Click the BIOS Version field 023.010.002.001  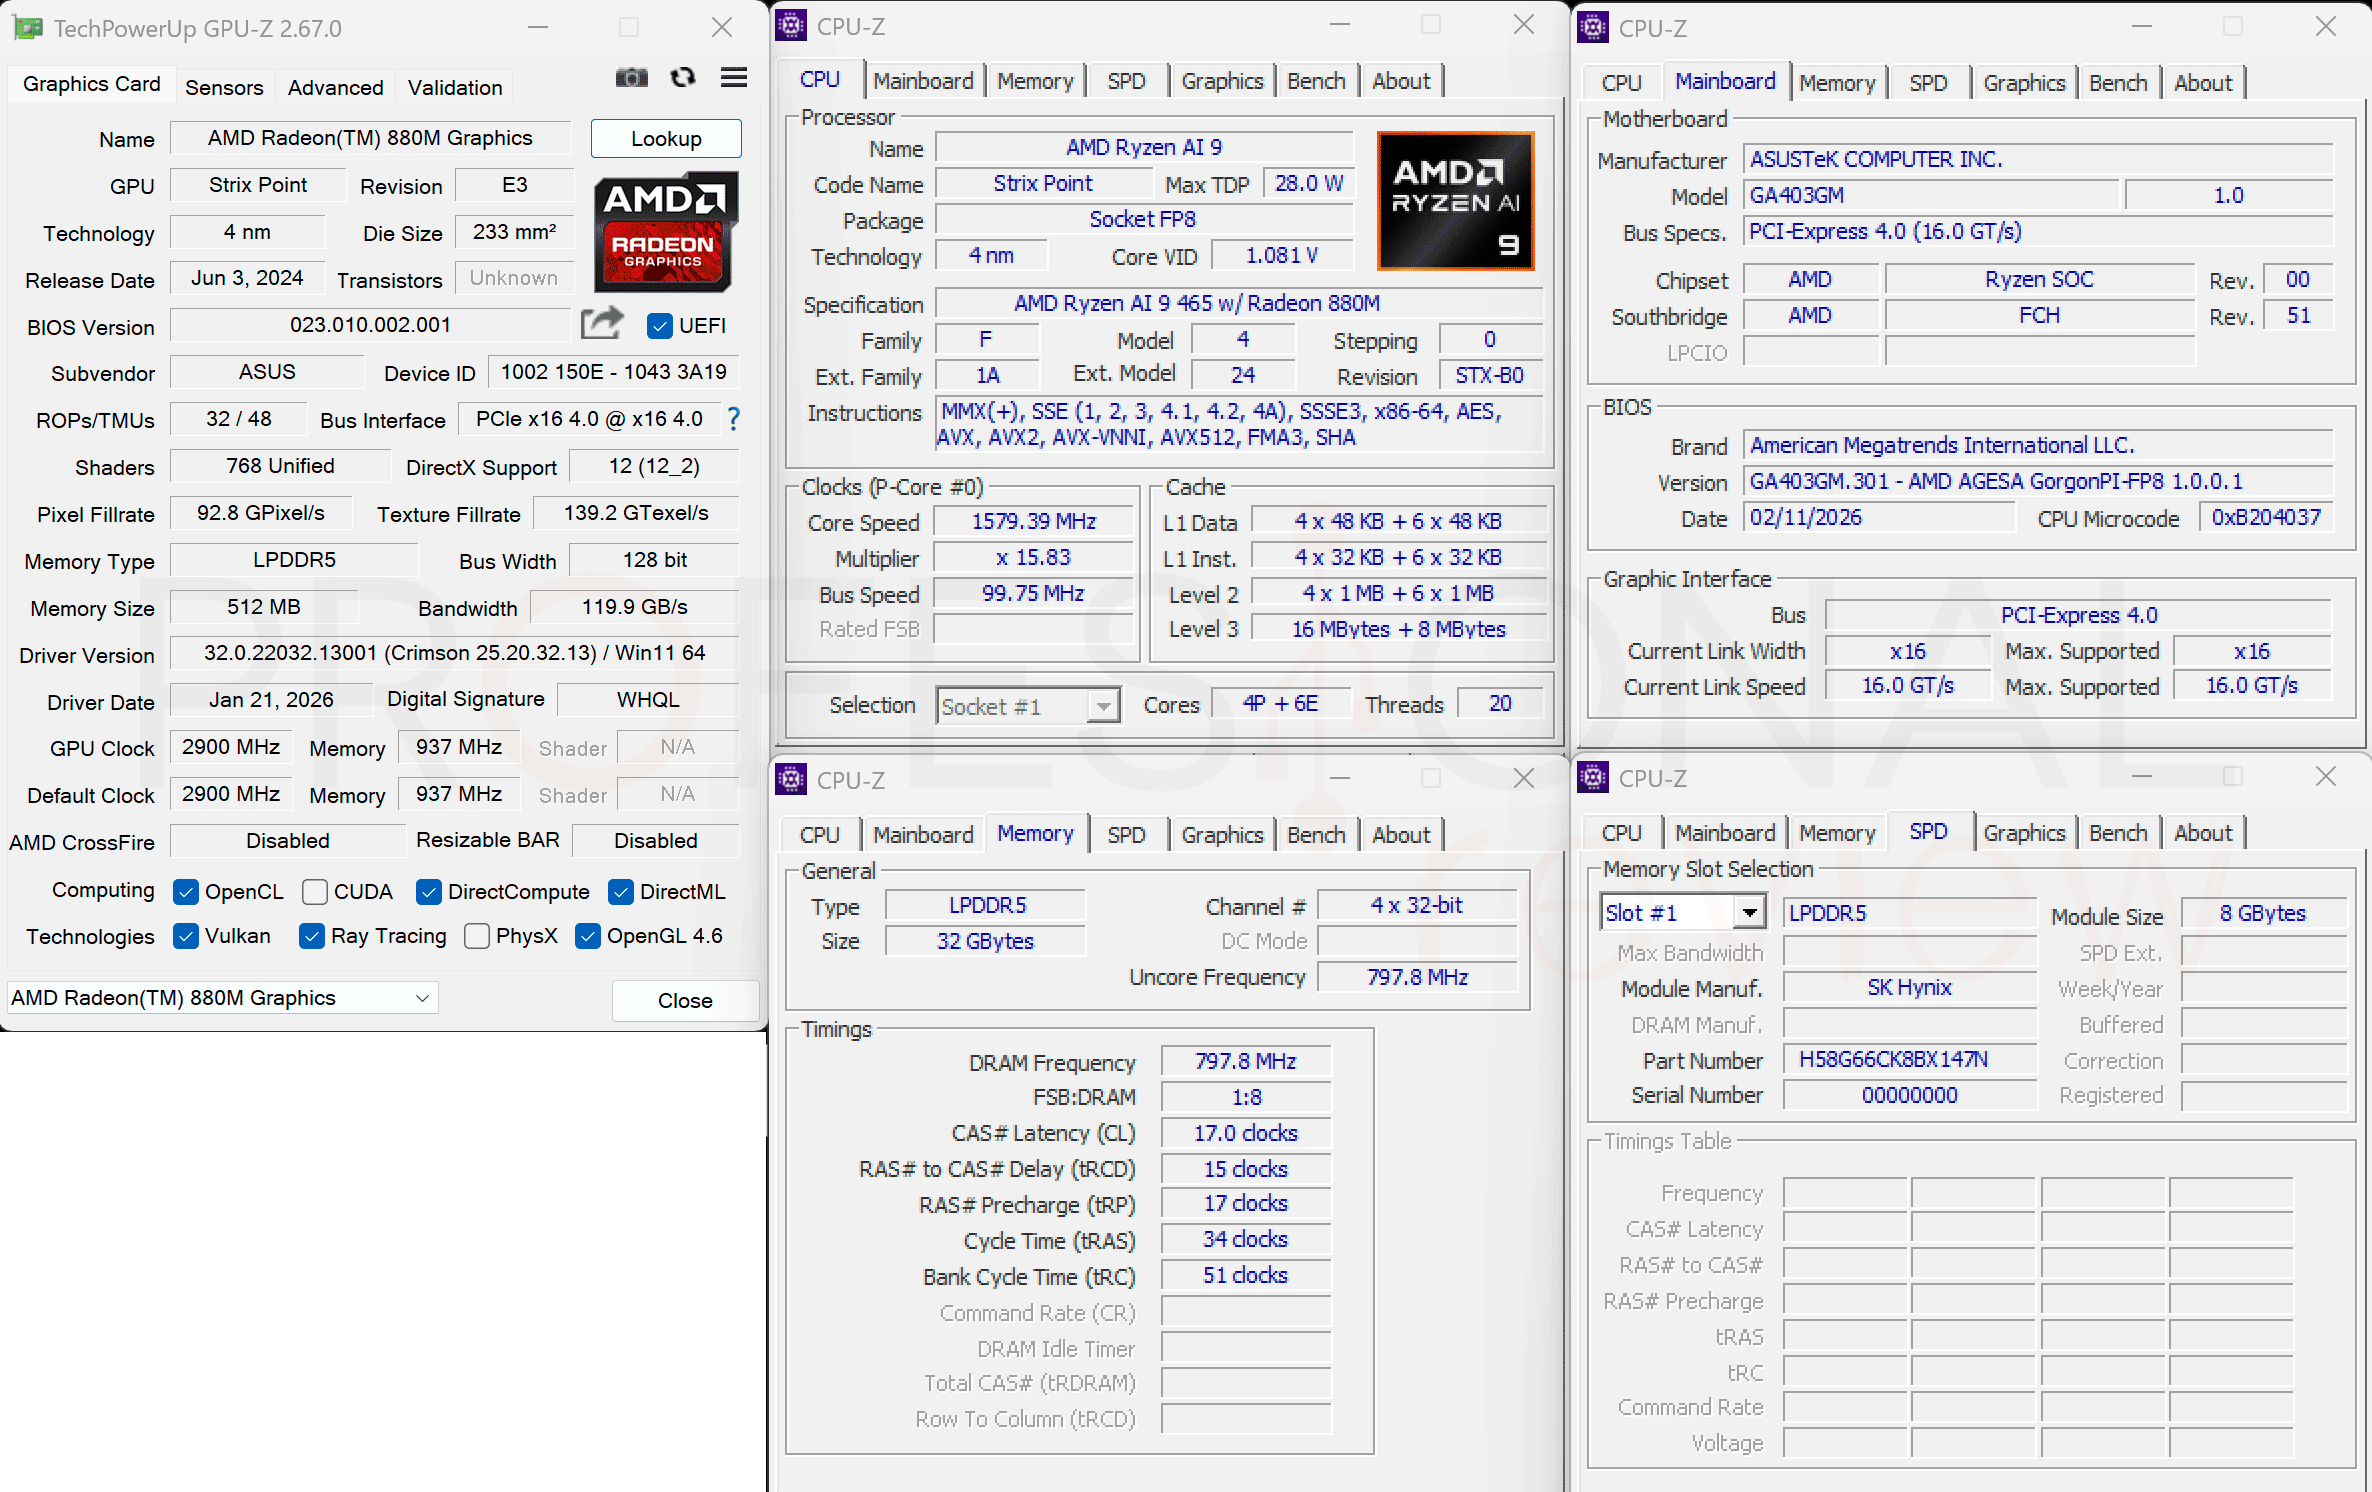click(370, 325)
